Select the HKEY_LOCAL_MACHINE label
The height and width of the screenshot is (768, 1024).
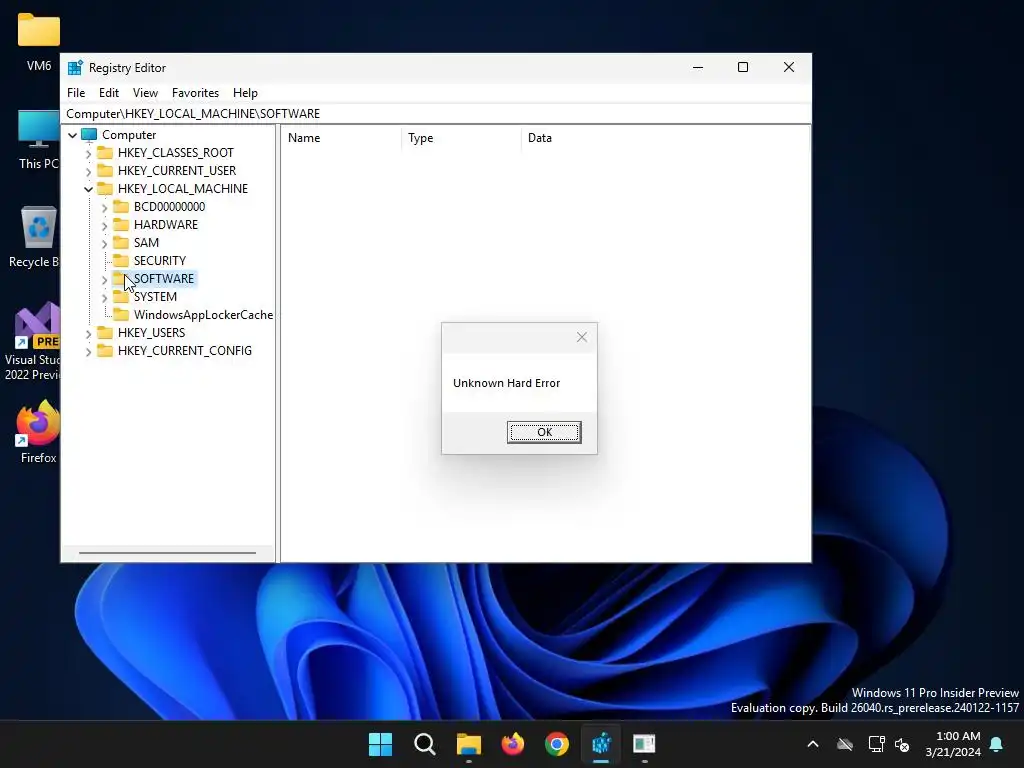[x=183, y=189]
